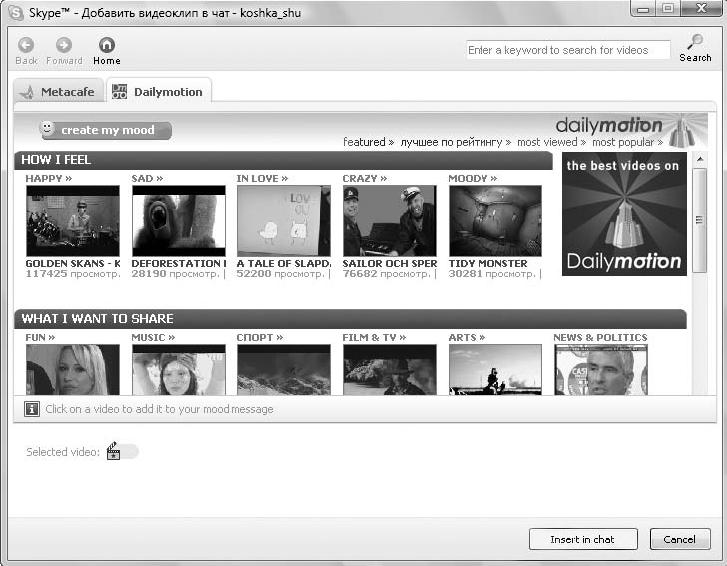Click the Back navigation arrow icon
The width and height of the screenshot is (727, 566).
point(26,45)
